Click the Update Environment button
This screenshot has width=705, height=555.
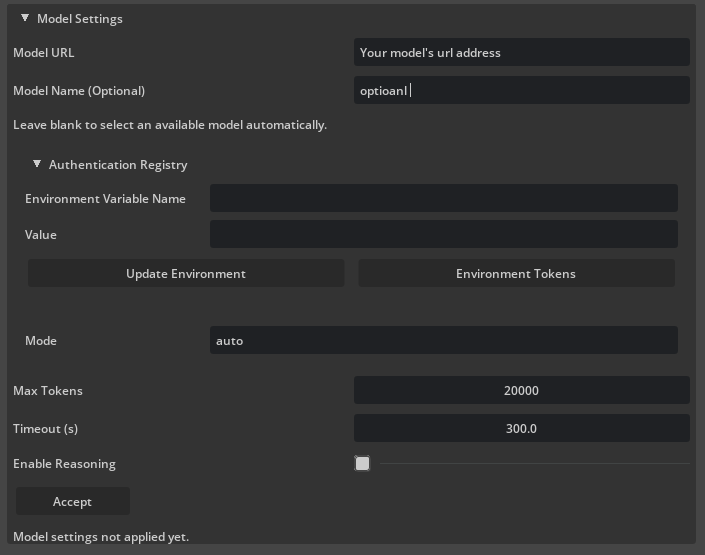click(x=186, y=273)
